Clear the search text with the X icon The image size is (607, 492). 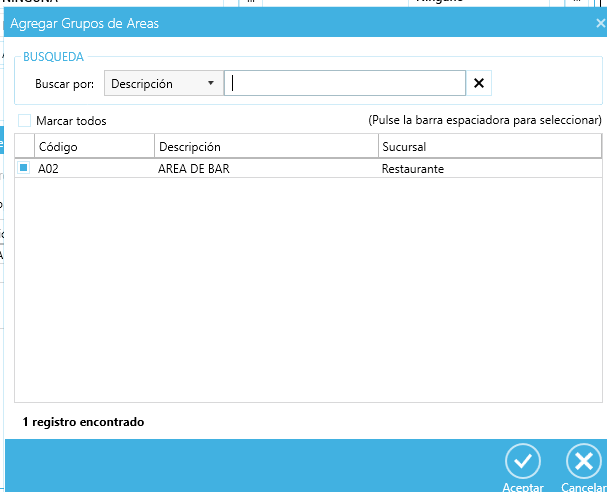[x=479, y=84]
